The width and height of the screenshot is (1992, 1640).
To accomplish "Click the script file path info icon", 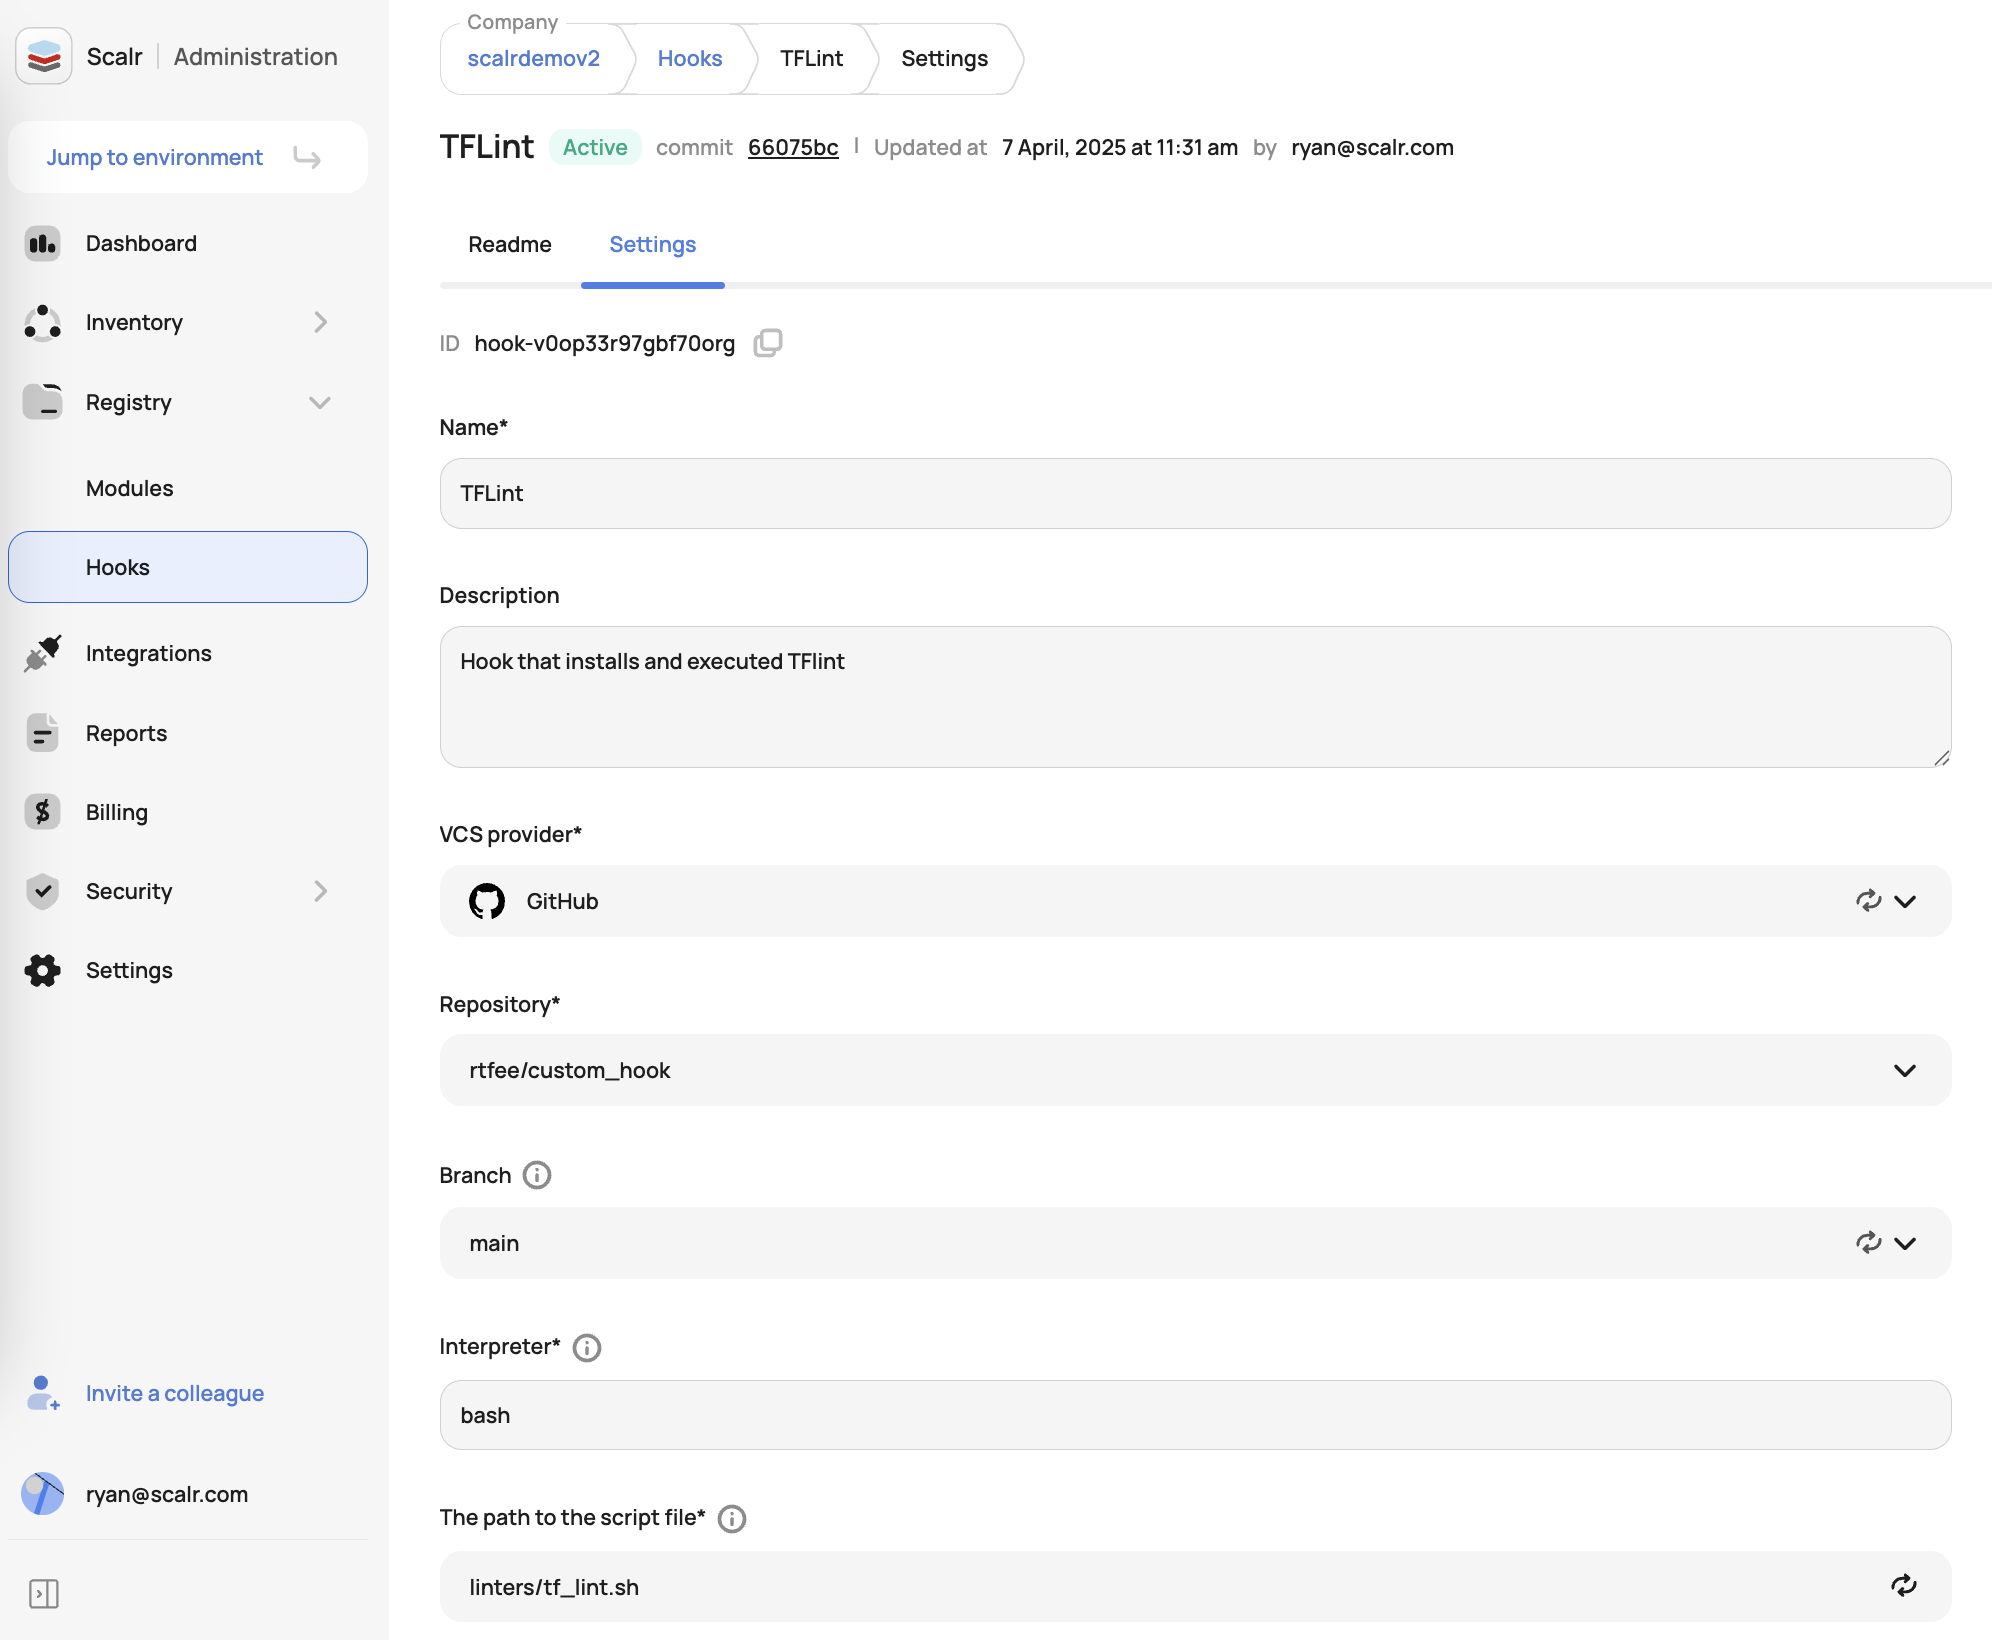I will [x=732, y=1518].
